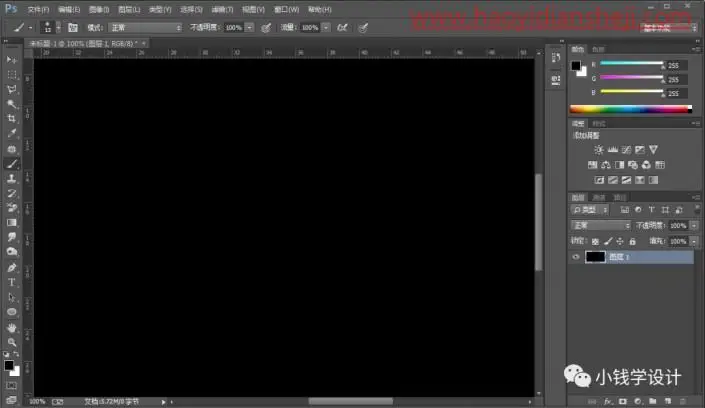The height and width of the screenshot is (408, 705).
Task: Select the Lasso tool
Action: (12, 90)
